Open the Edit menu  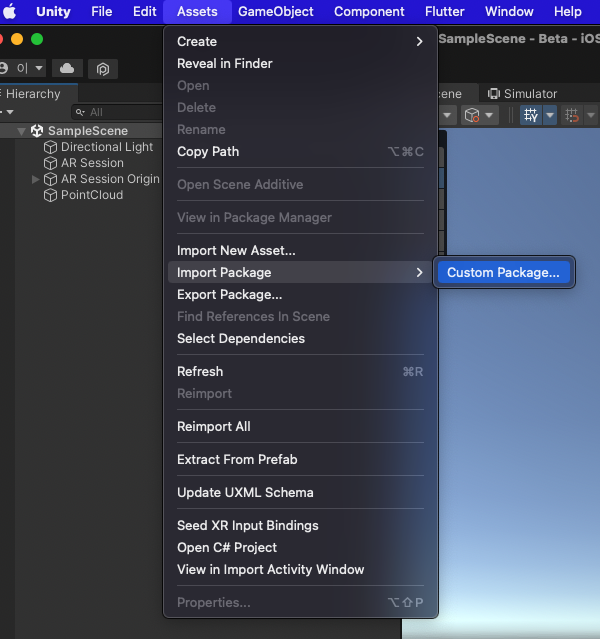point(144,11)
